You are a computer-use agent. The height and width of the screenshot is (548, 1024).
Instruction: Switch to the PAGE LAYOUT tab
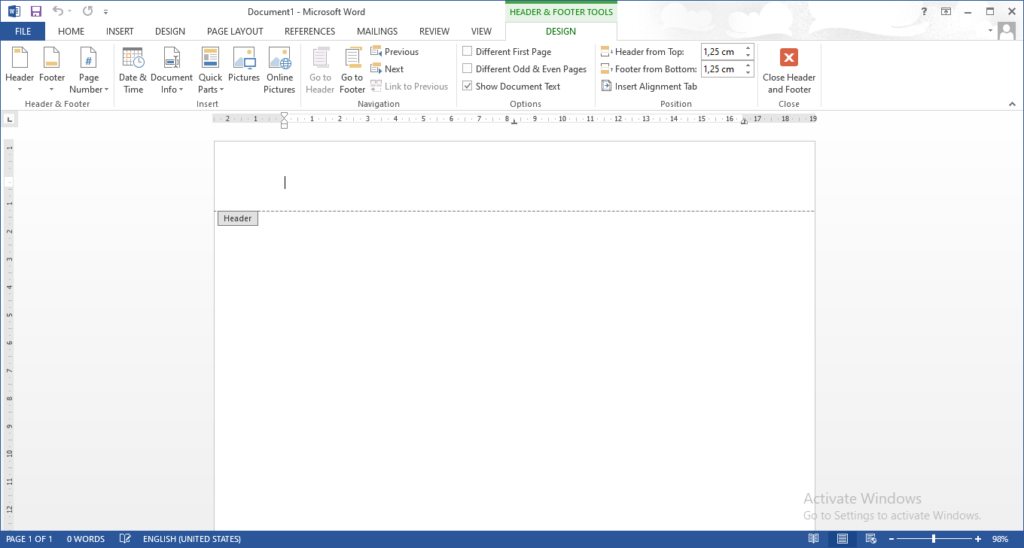click(233, 31)
